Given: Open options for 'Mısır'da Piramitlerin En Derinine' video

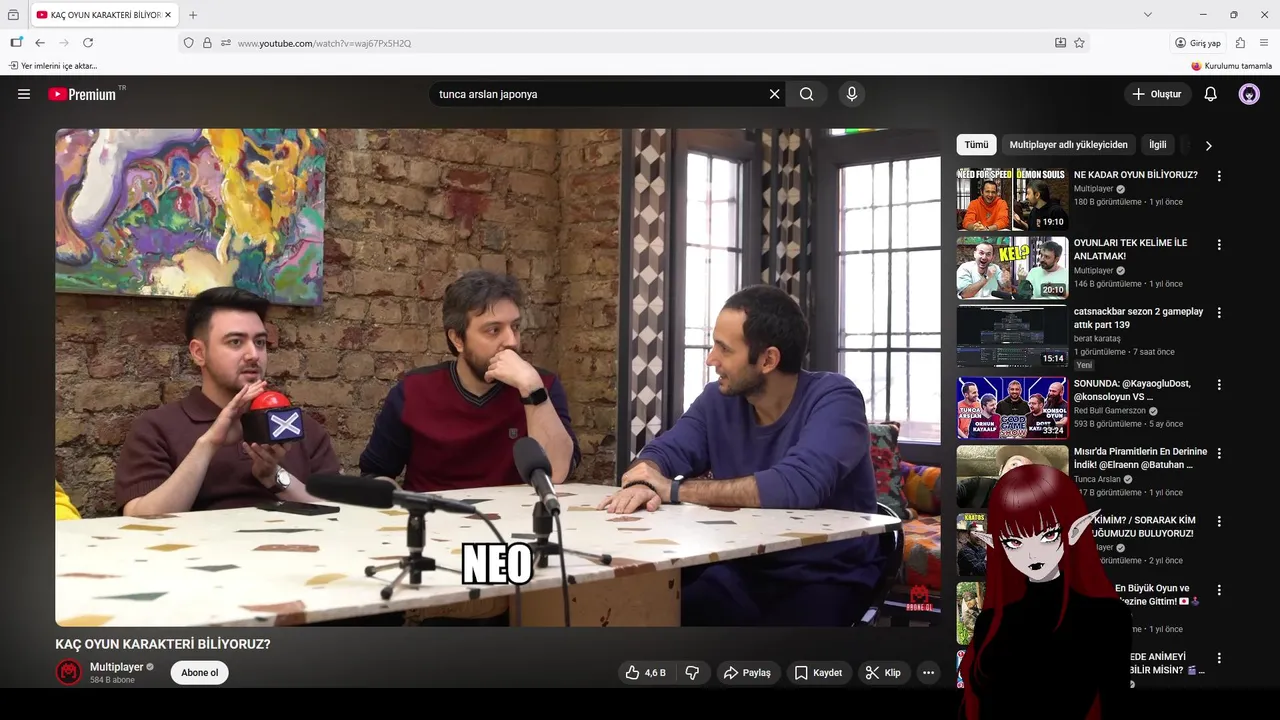Looking at the screenshot, I should tap(1219, 453).
